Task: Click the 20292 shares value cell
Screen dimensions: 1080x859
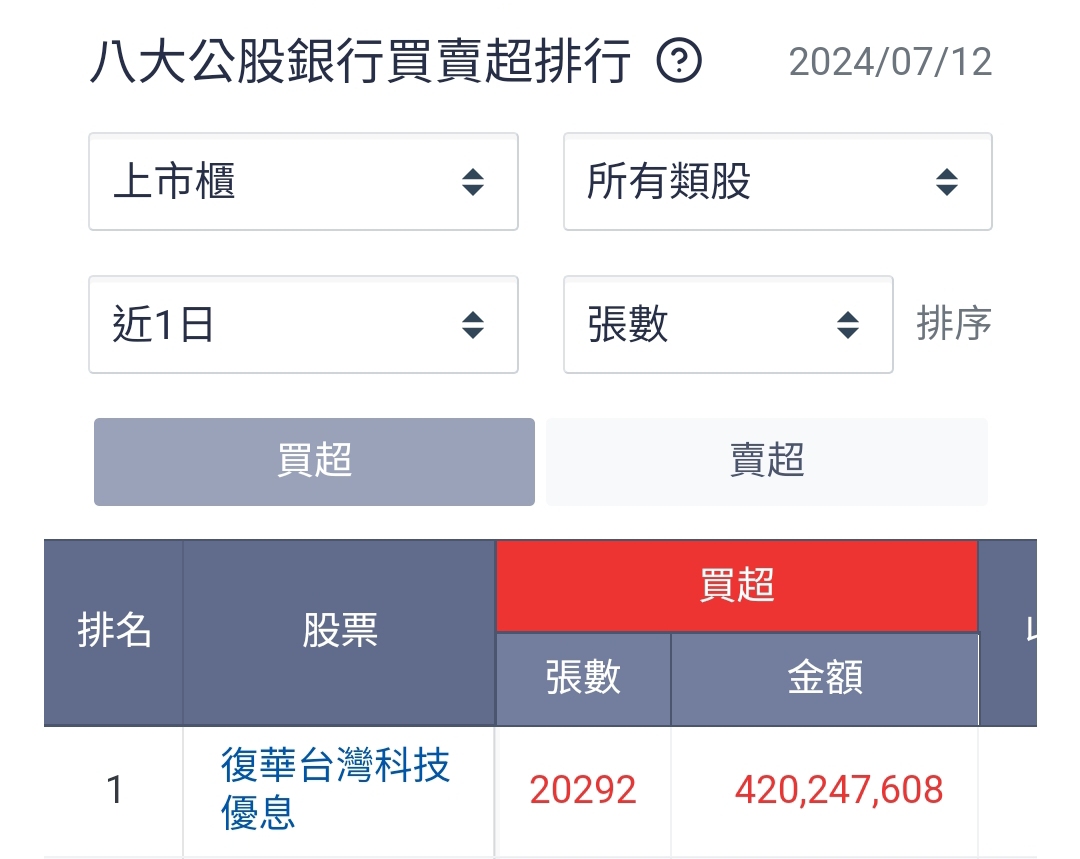Action: [583, 790]
